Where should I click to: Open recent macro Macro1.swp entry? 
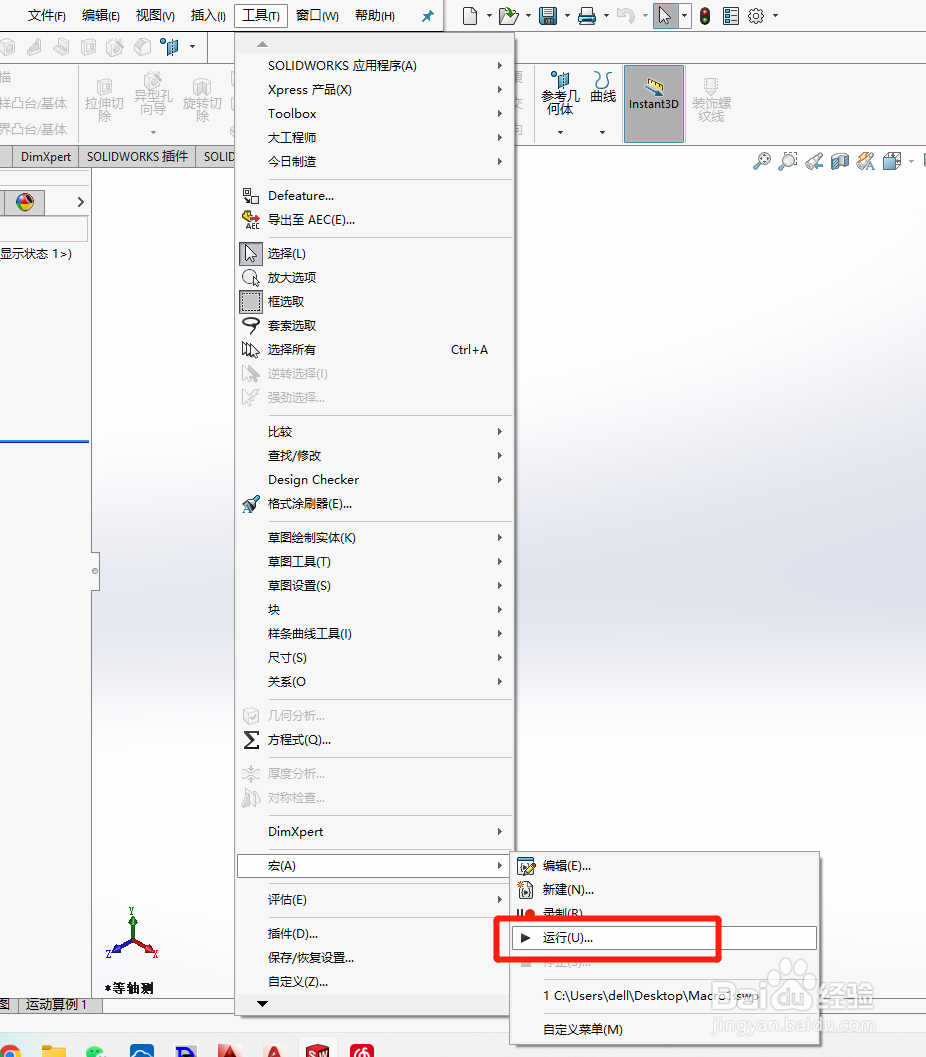pyautogui.click(x=664, y=996)
